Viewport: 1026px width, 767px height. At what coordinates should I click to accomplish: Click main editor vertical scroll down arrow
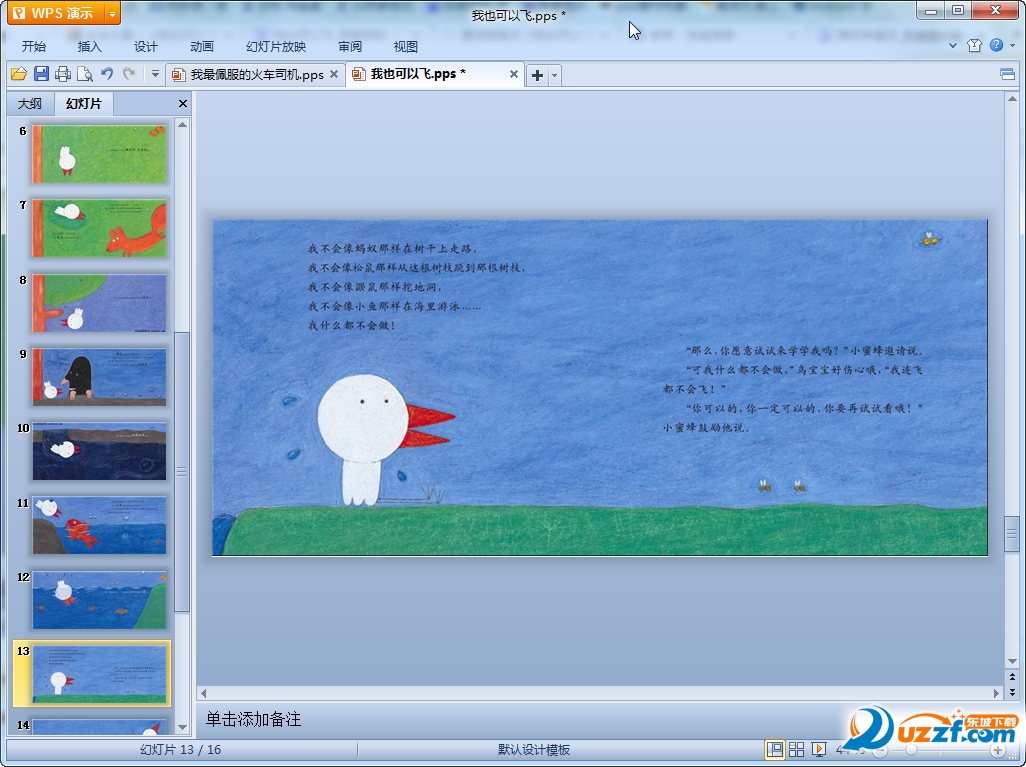pyautogui.click(x=1012, y=660)
